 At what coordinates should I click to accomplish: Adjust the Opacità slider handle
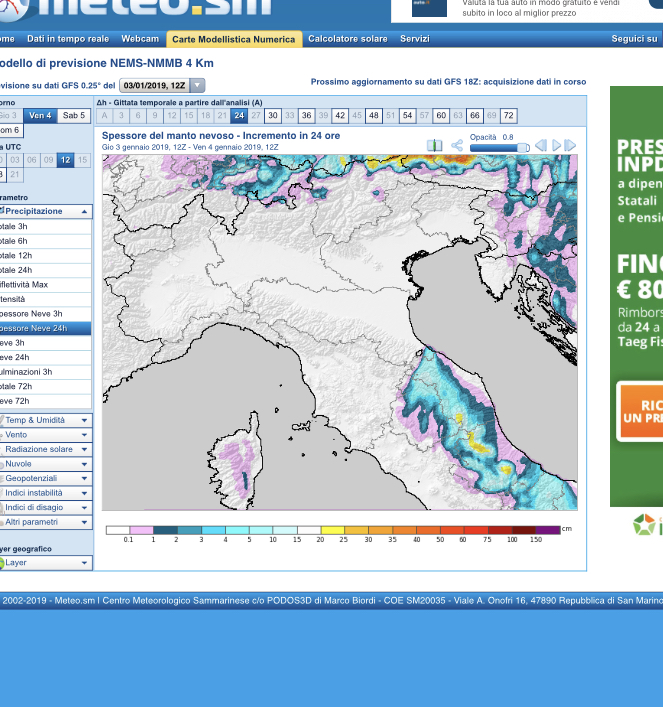coord(522,148)
